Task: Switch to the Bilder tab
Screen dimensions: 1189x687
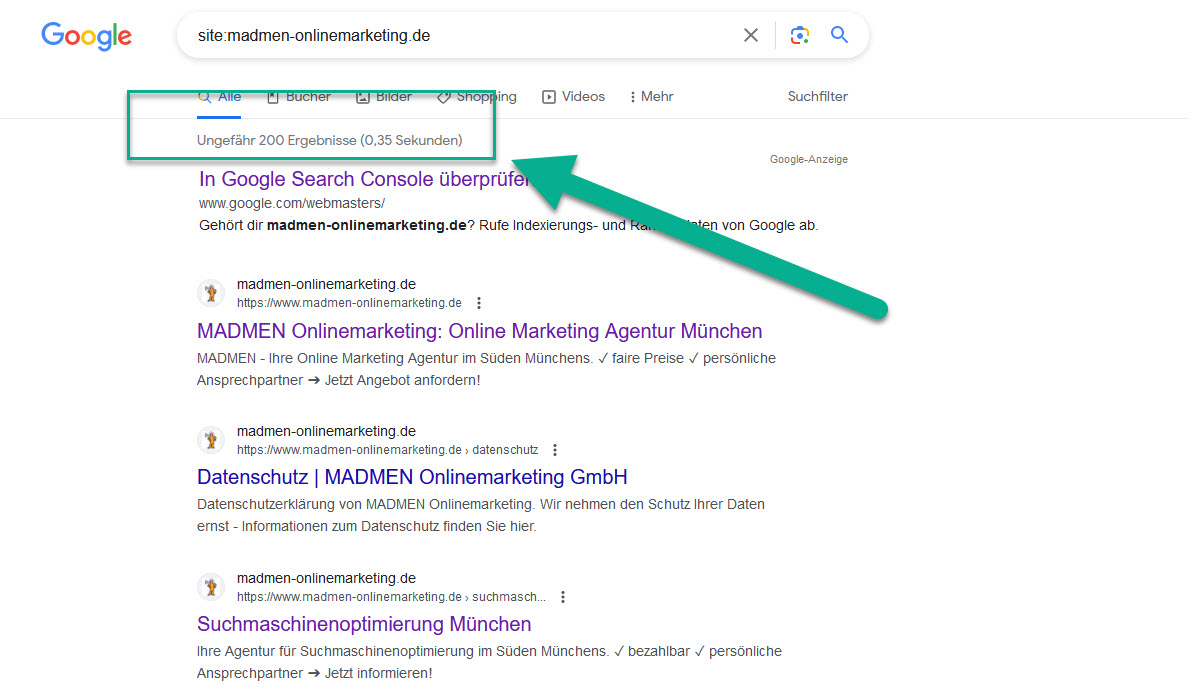Action: (384, 97)
